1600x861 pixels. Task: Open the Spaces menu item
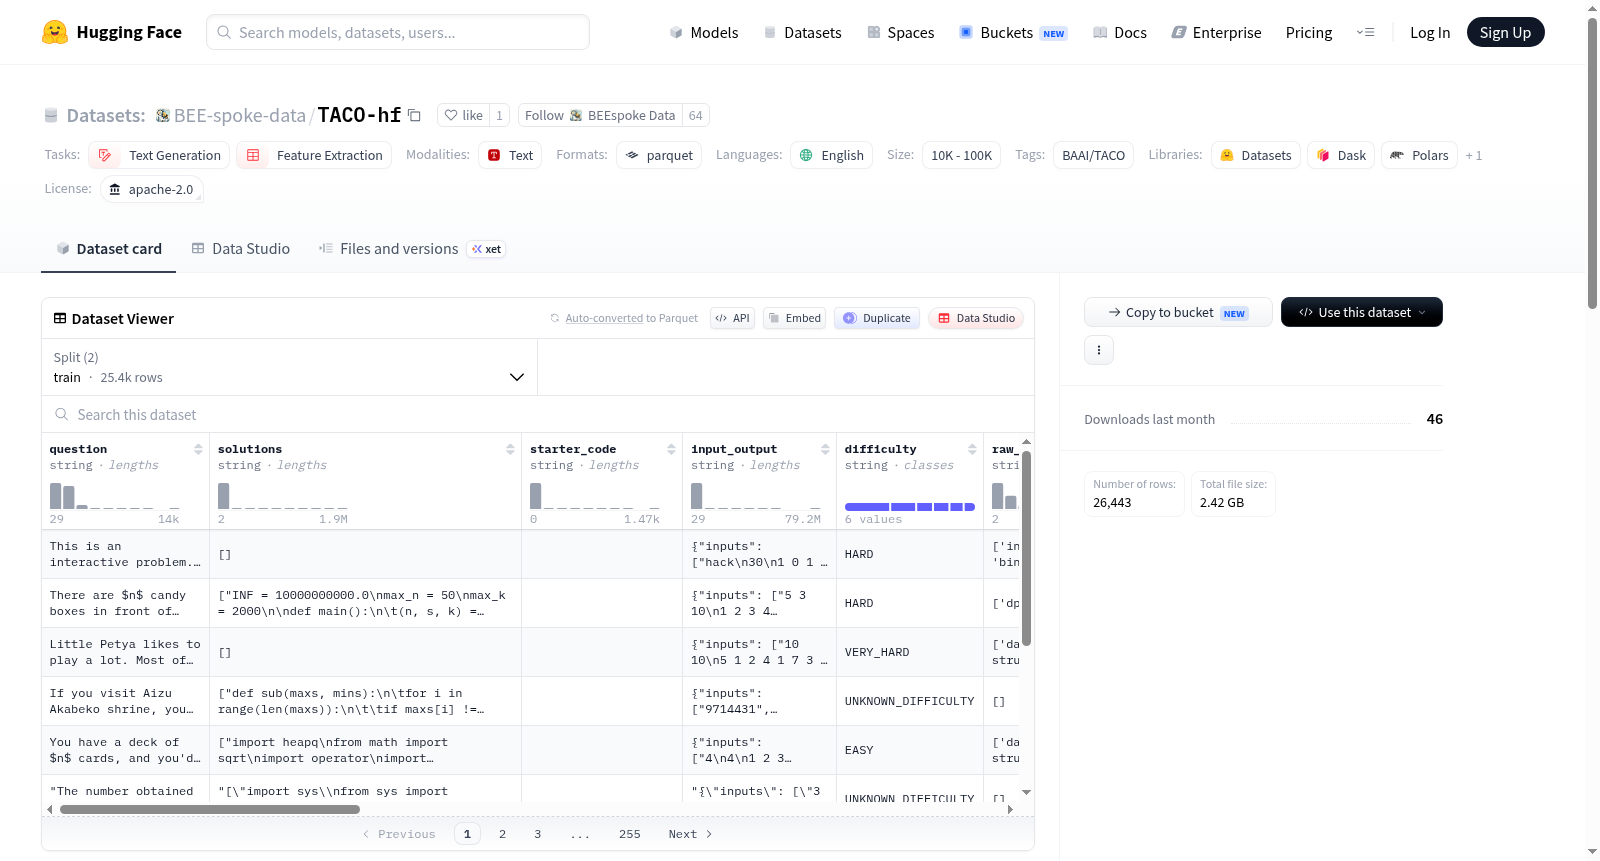(x=901, y=32)
